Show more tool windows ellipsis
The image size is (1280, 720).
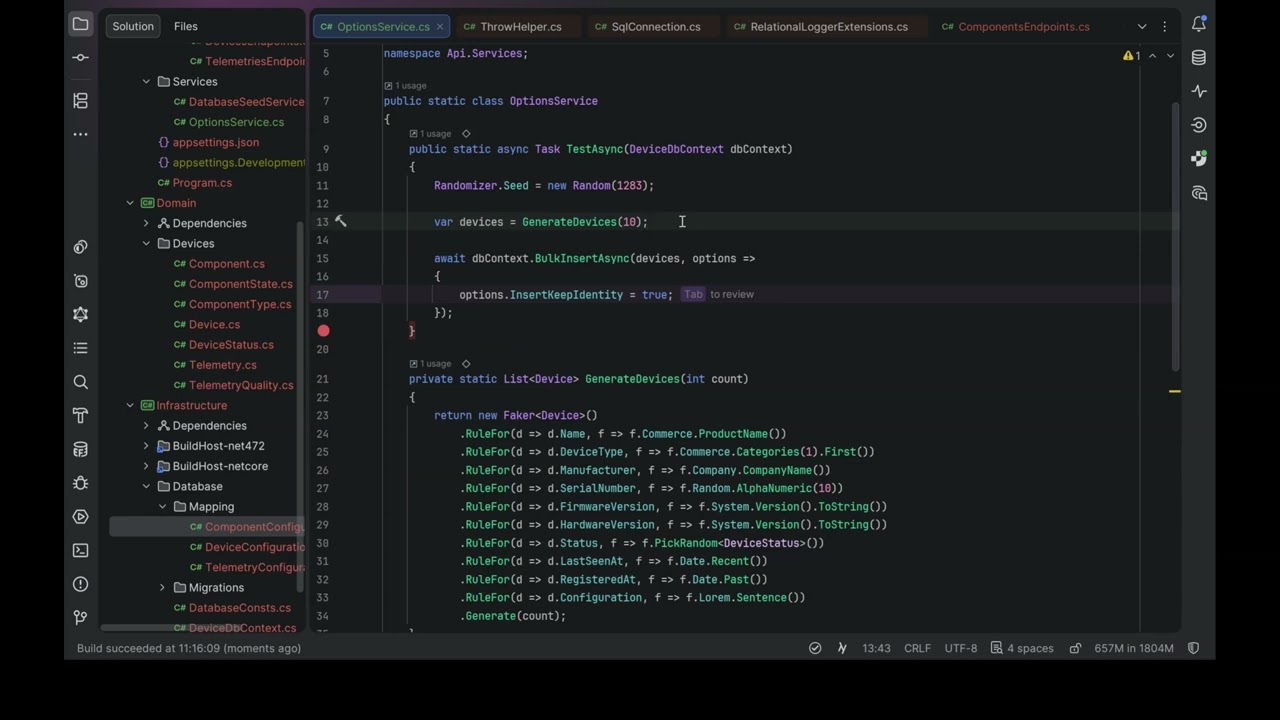(81, 134)
